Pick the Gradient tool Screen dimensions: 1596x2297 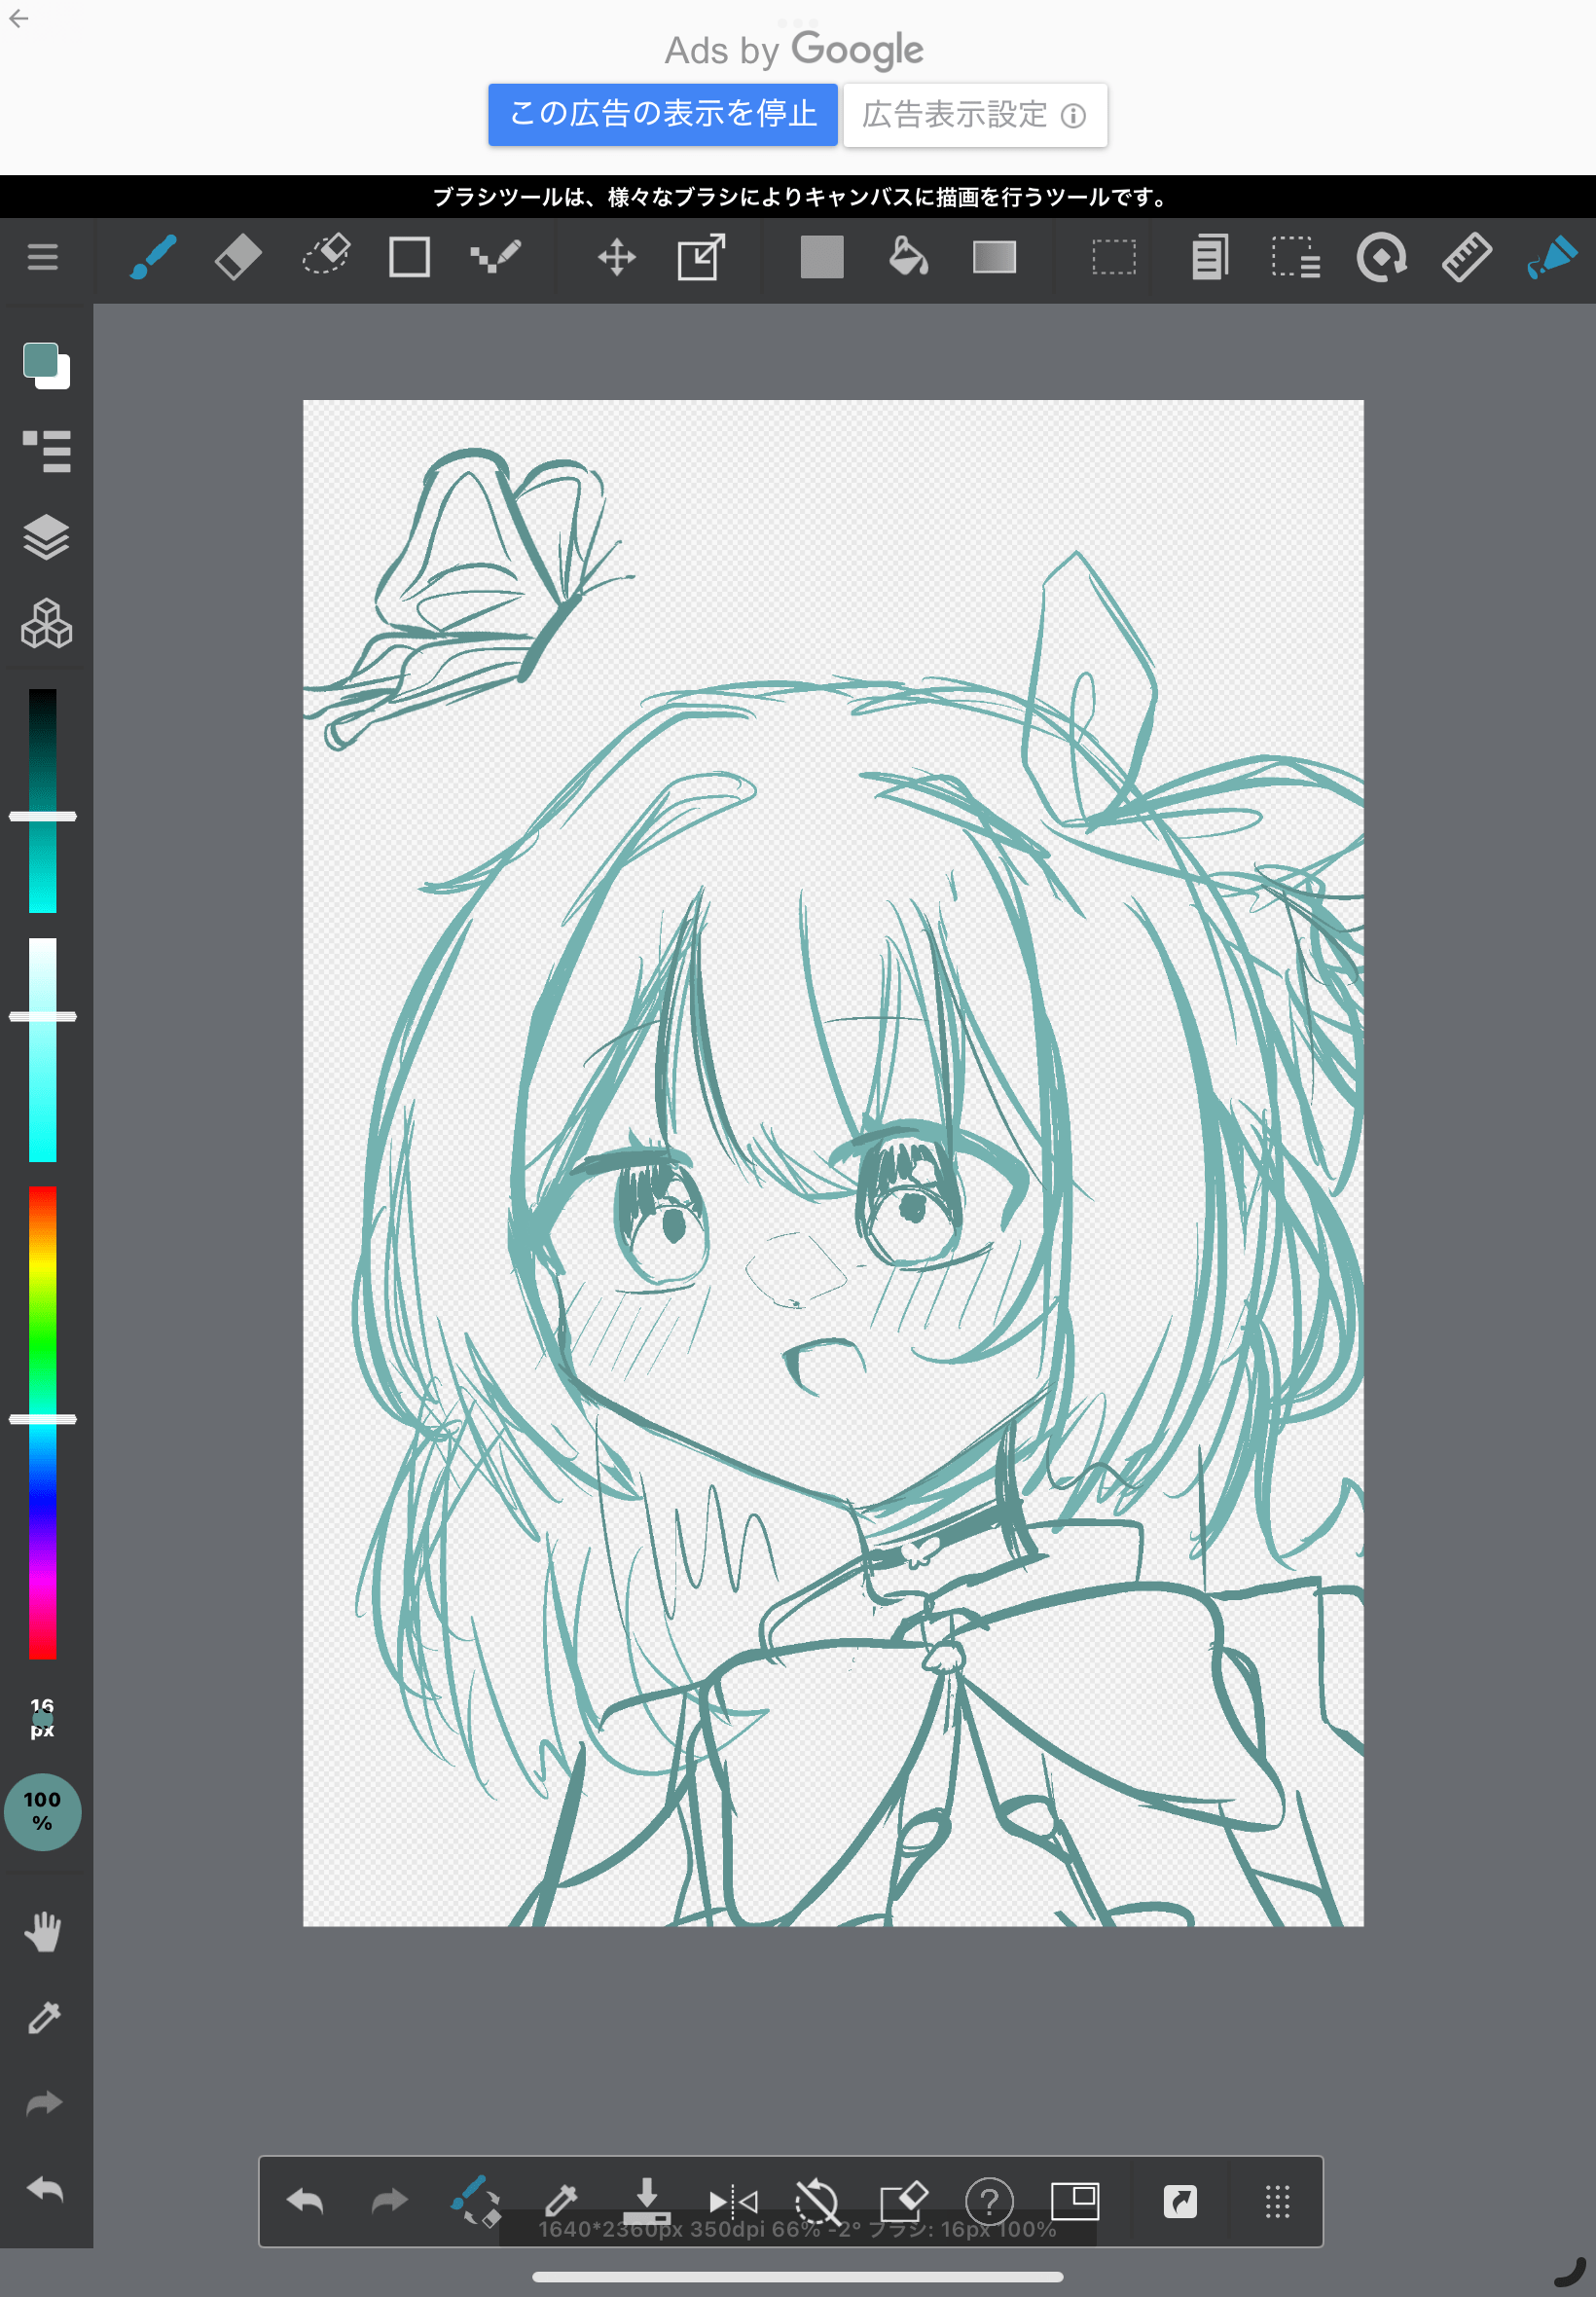pos(994,258)
